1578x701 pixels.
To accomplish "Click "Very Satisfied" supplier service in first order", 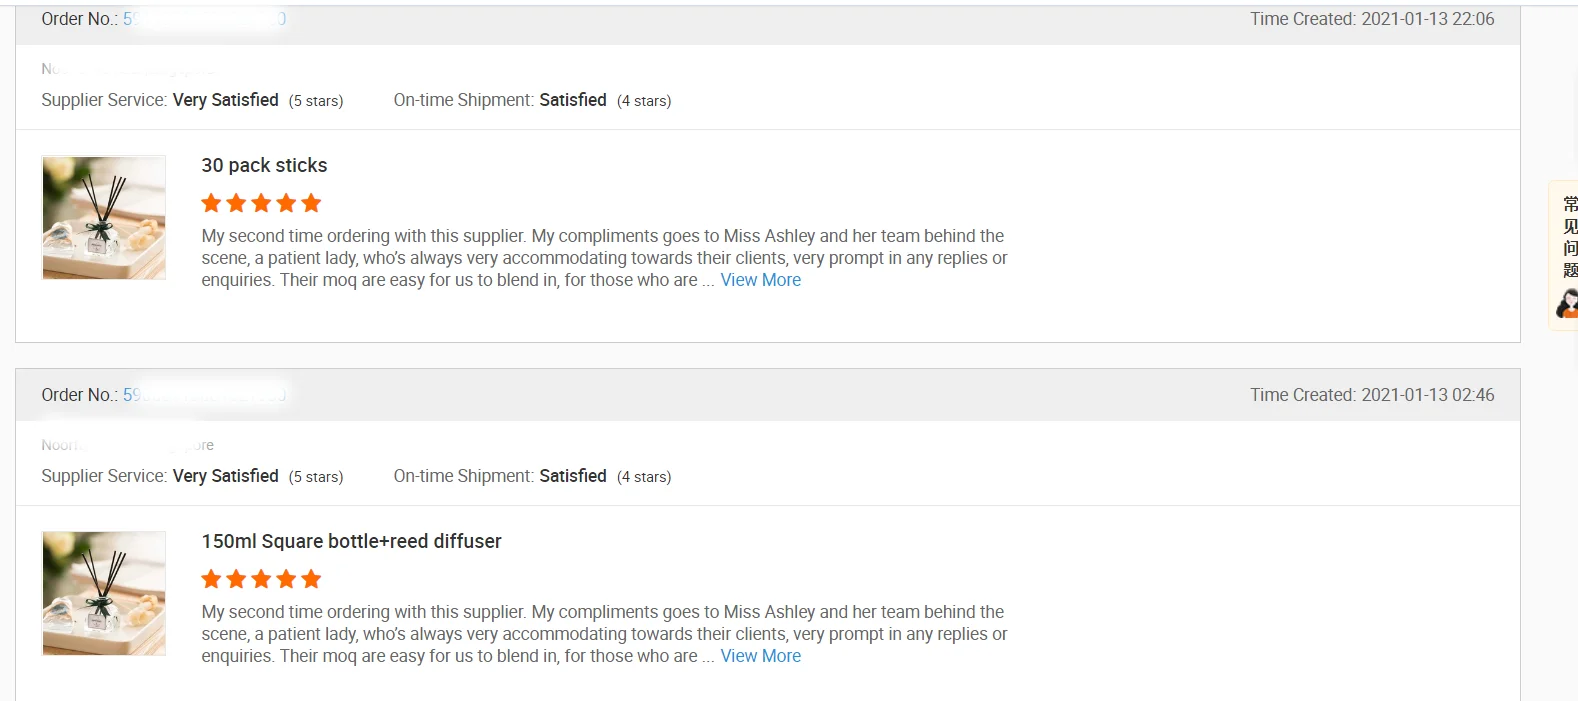I will [x=225, y=100].
